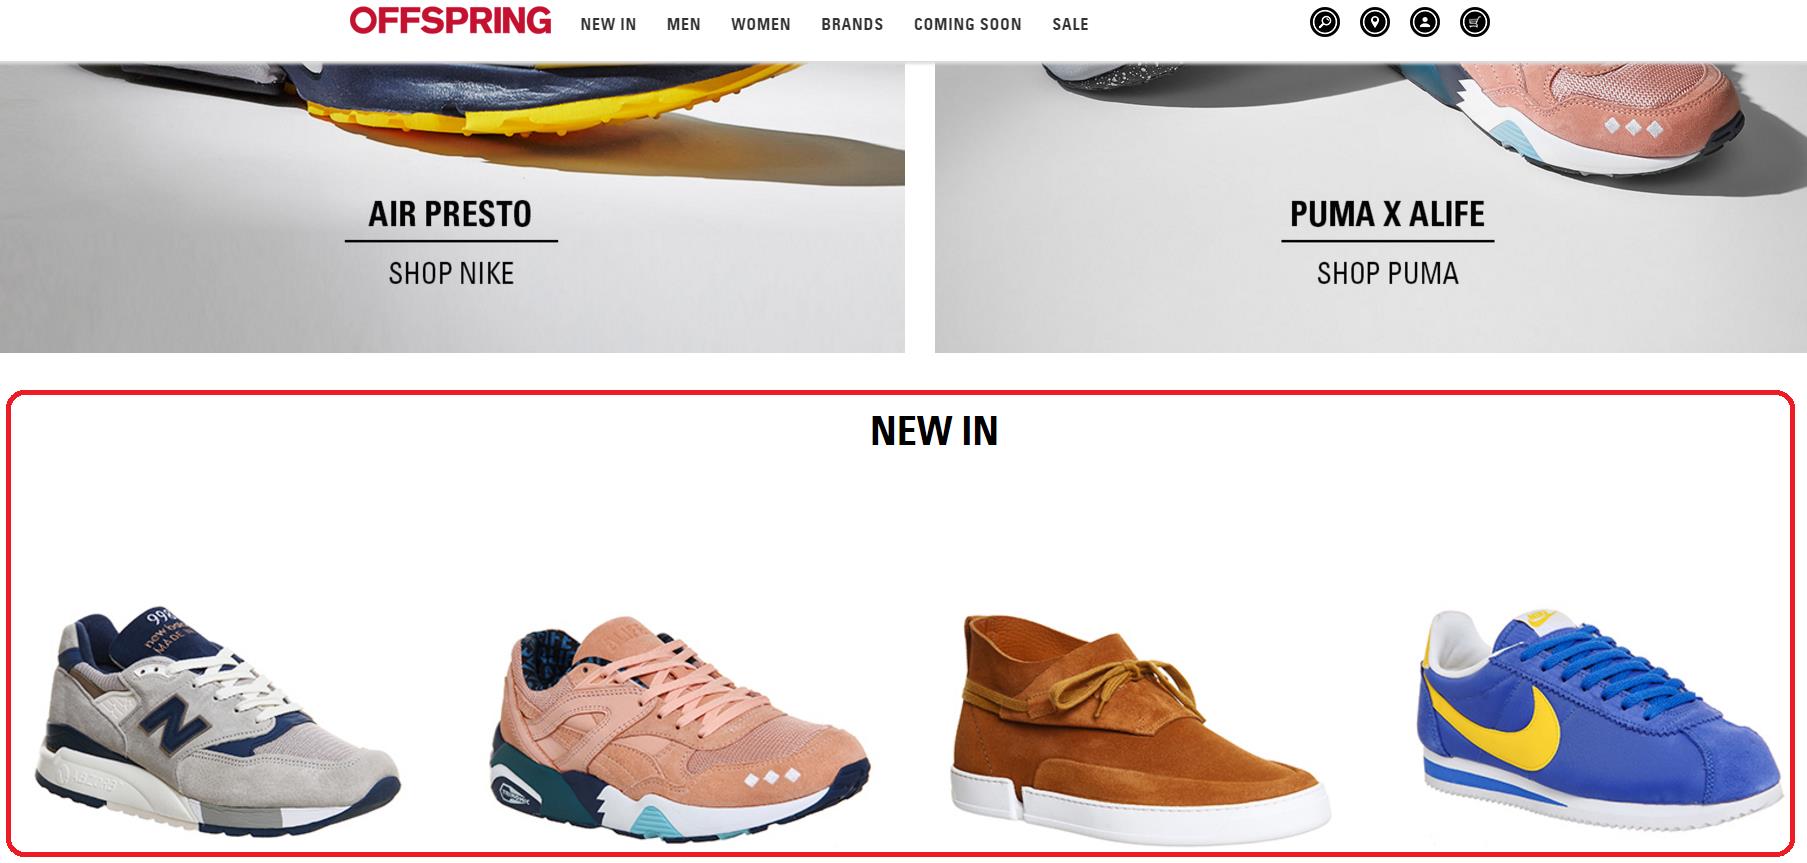Click the OFFSPRING logo
This screenshot has height=863, width=1807.
[450, 21]
